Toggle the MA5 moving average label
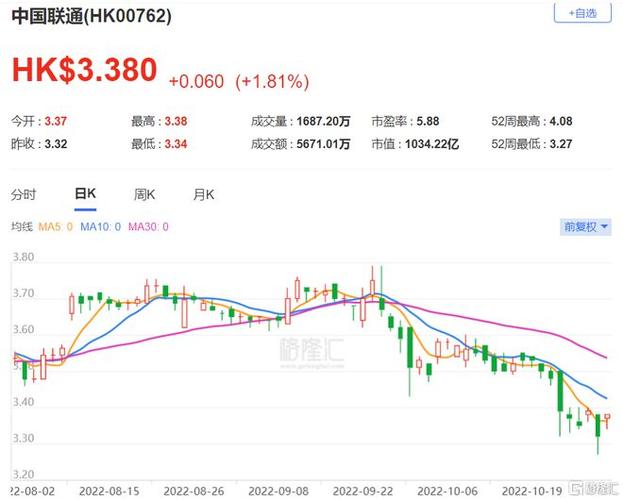Screen dimensions: 623x500 tap(57, 227)
